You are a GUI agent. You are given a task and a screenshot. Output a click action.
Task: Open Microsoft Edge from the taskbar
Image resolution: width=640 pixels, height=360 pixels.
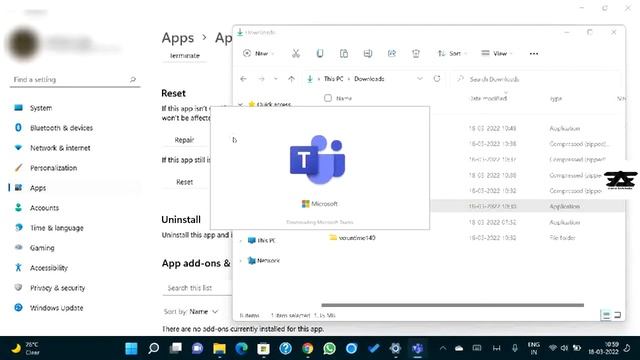(x=242, y=348)
